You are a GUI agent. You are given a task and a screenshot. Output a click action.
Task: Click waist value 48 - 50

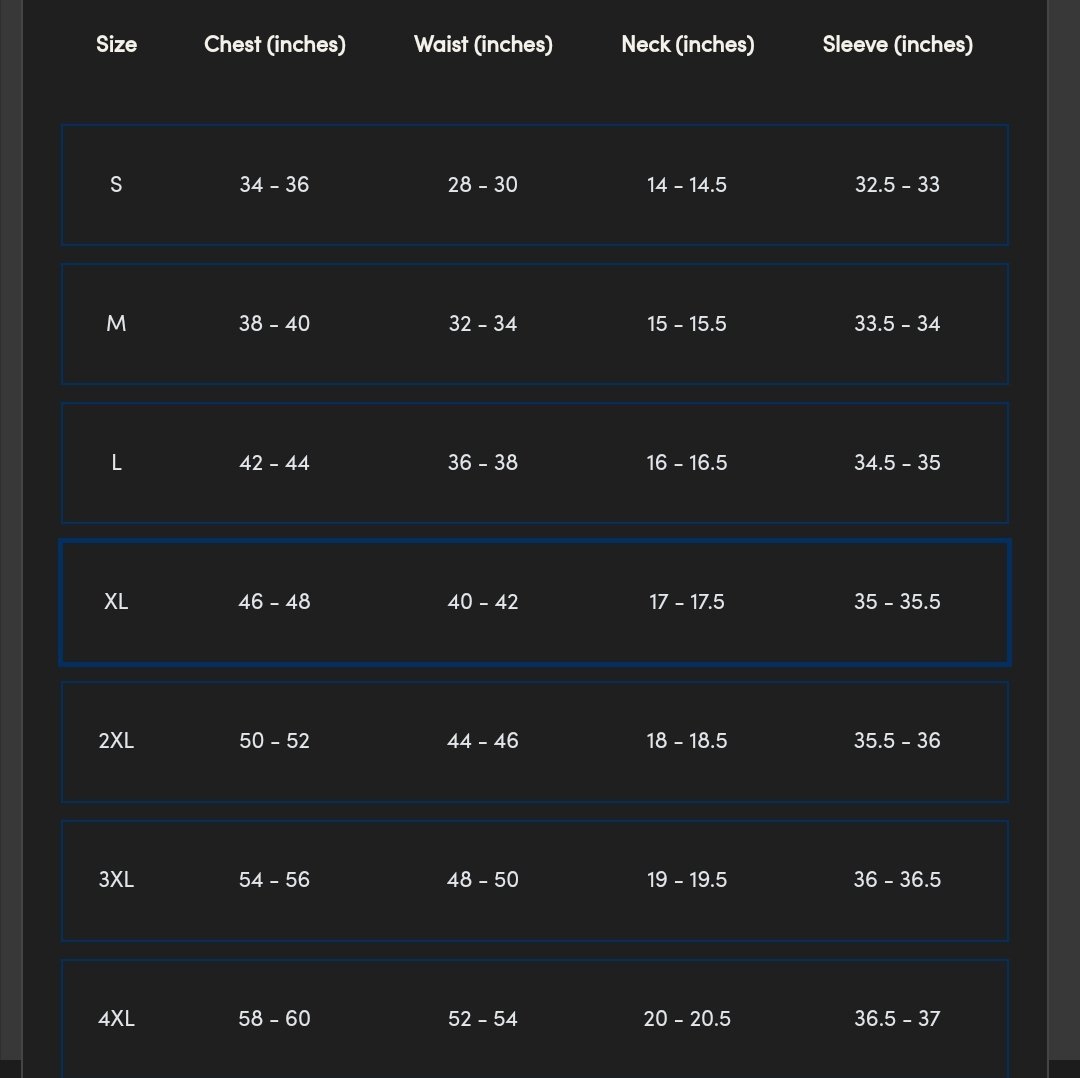click(483, 880)
